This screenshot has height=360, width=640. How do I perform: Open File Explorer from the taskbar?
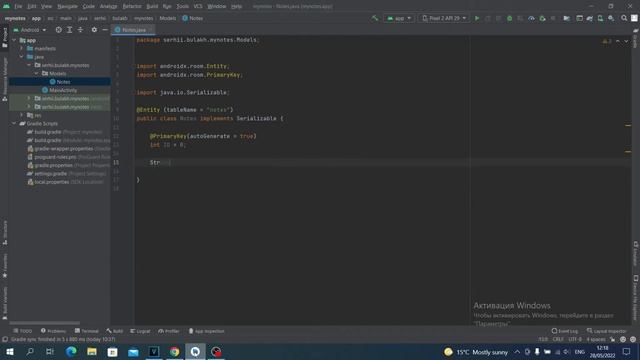point(92,351)
